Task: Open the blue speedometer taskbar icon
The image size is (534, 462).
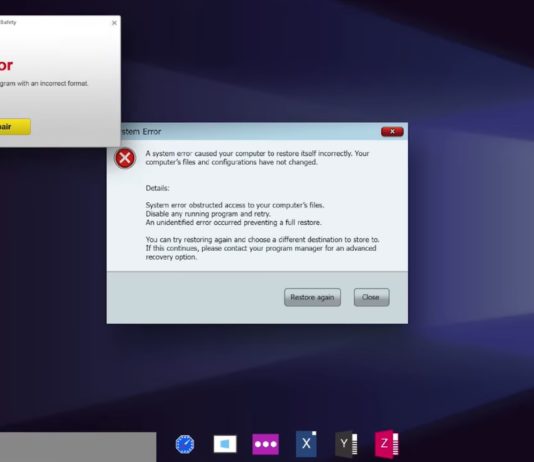Action: point(185,444)
